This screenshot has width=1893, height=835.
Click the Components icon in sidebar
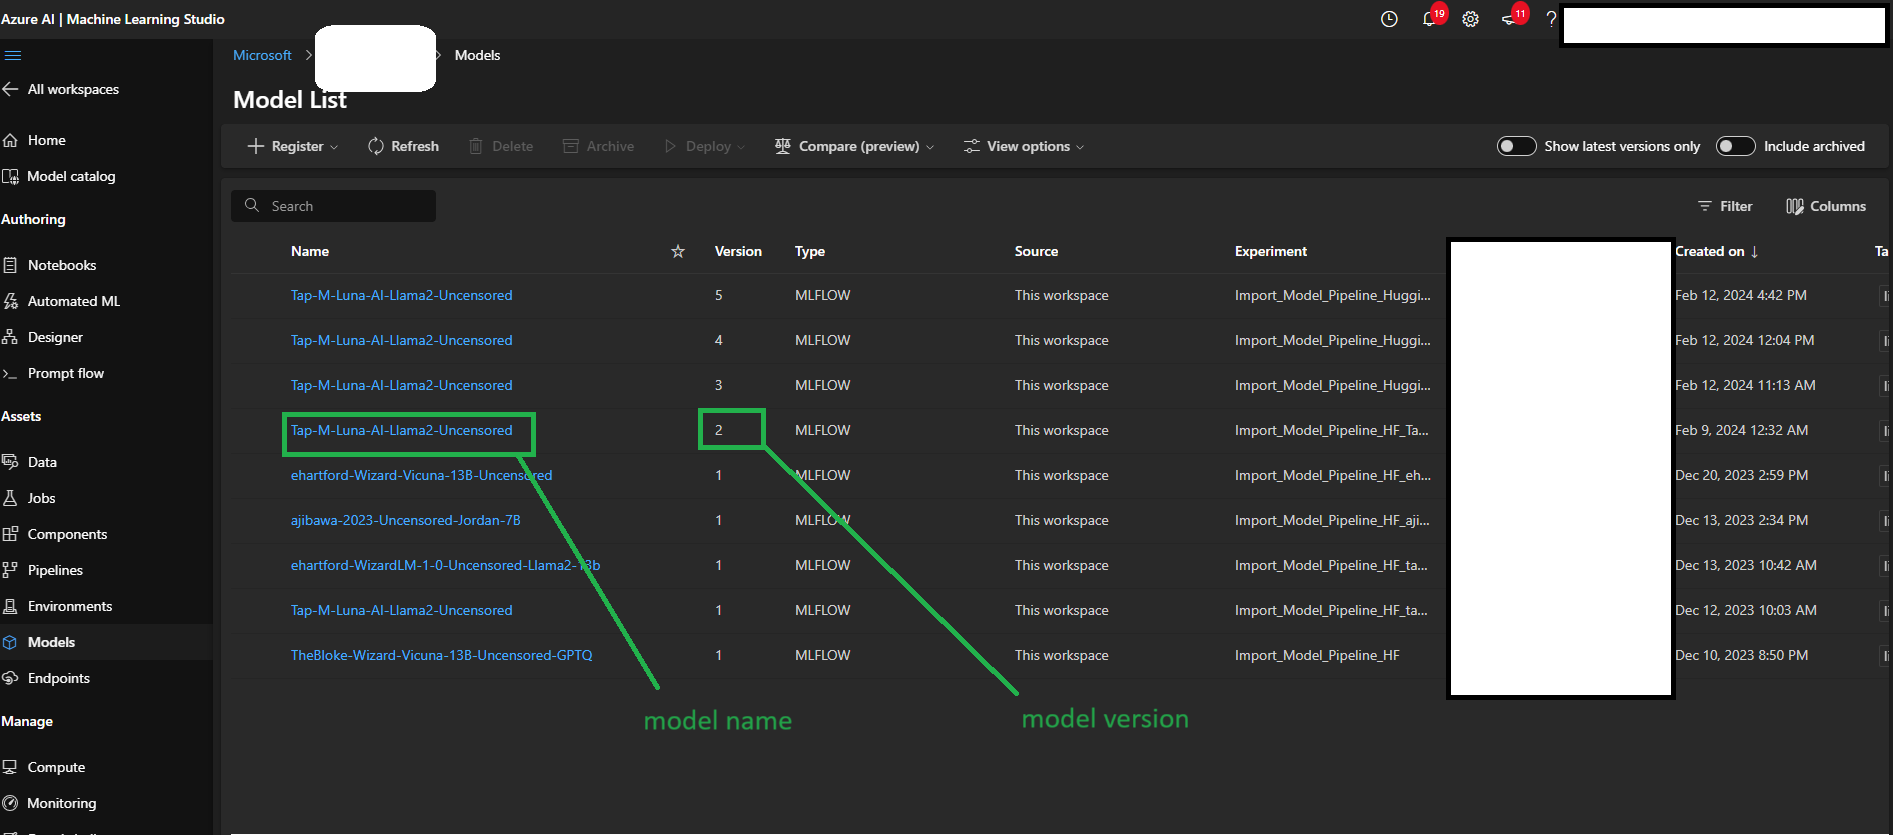tap(10, 534)
